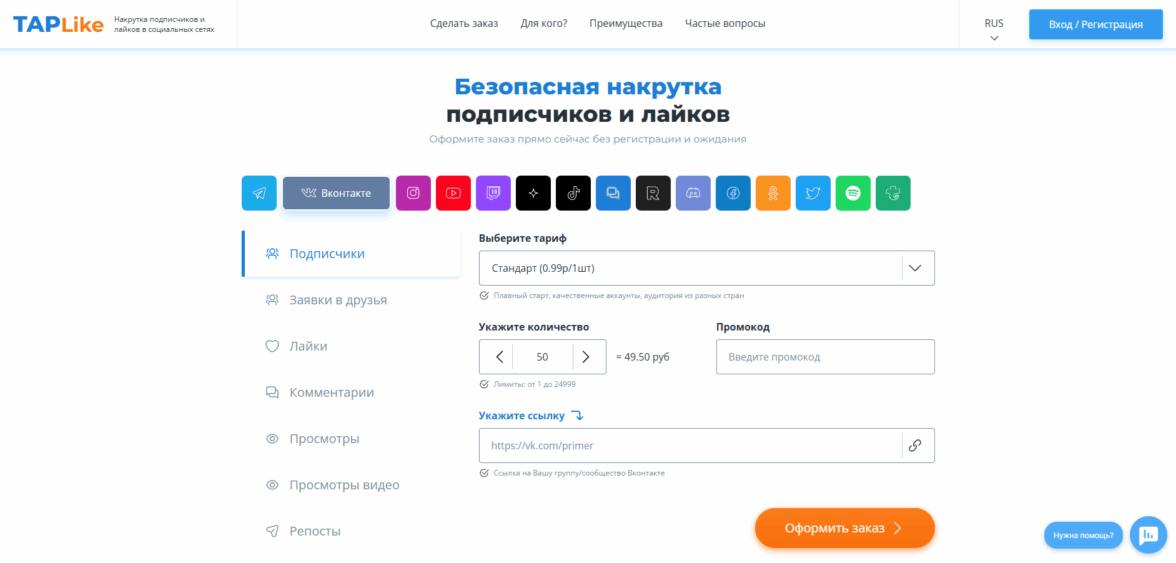The height and width of the screenshot is (563, 1176).
Task: Click the Укажите ссылку label
Action: coord(521,415)
